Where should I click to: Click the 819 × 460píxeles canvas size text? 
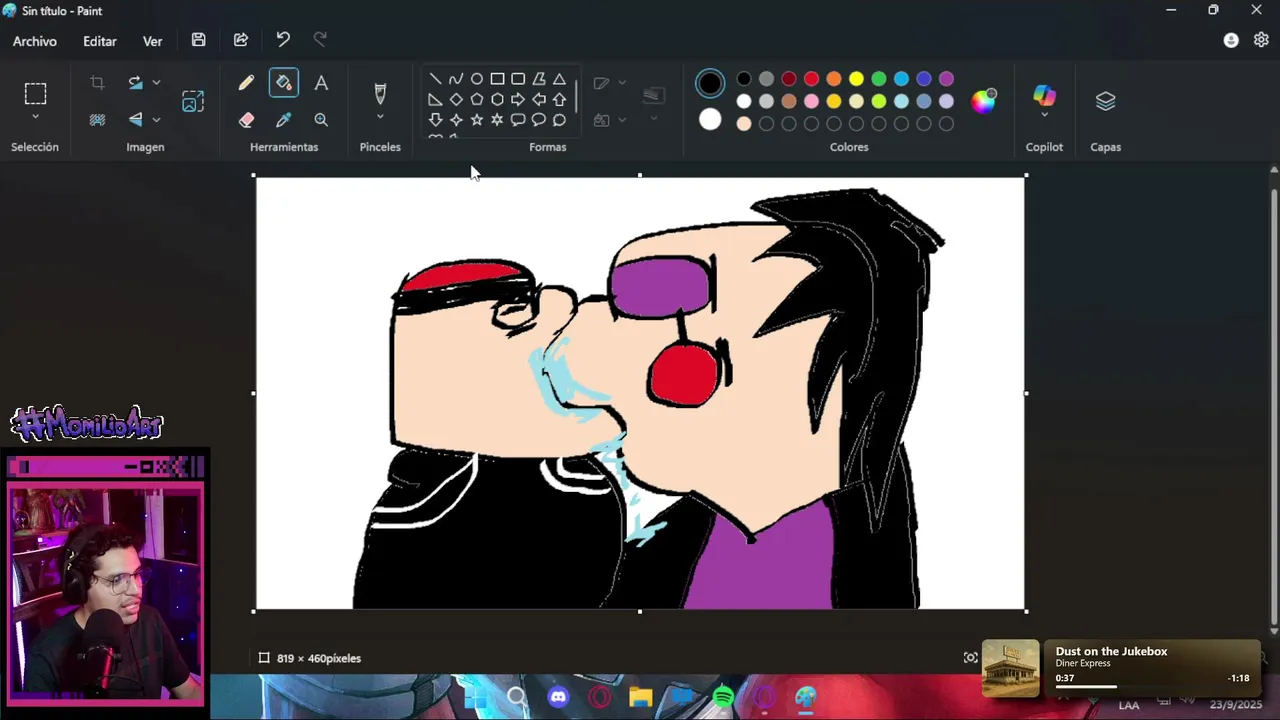(319, 658)
